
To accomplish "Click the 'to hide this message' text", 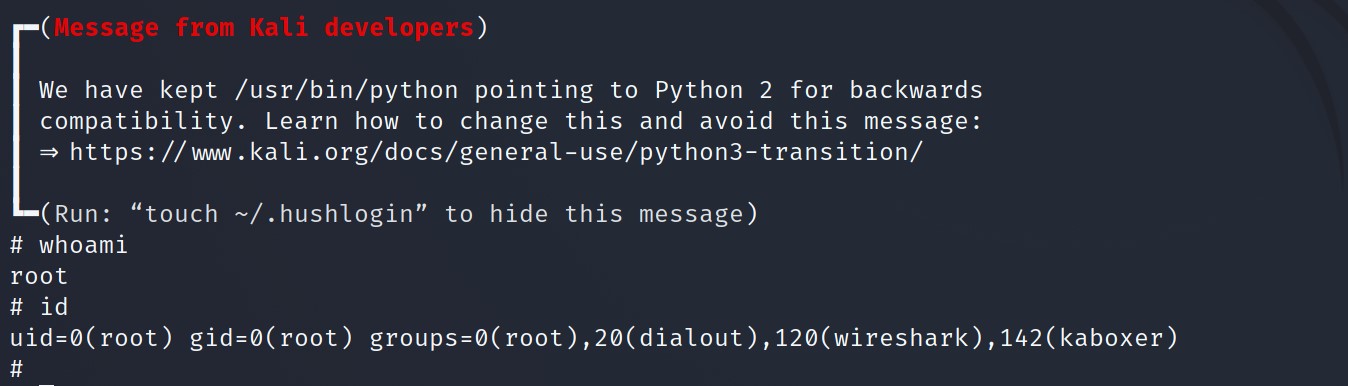I will [x=595, y=214].
